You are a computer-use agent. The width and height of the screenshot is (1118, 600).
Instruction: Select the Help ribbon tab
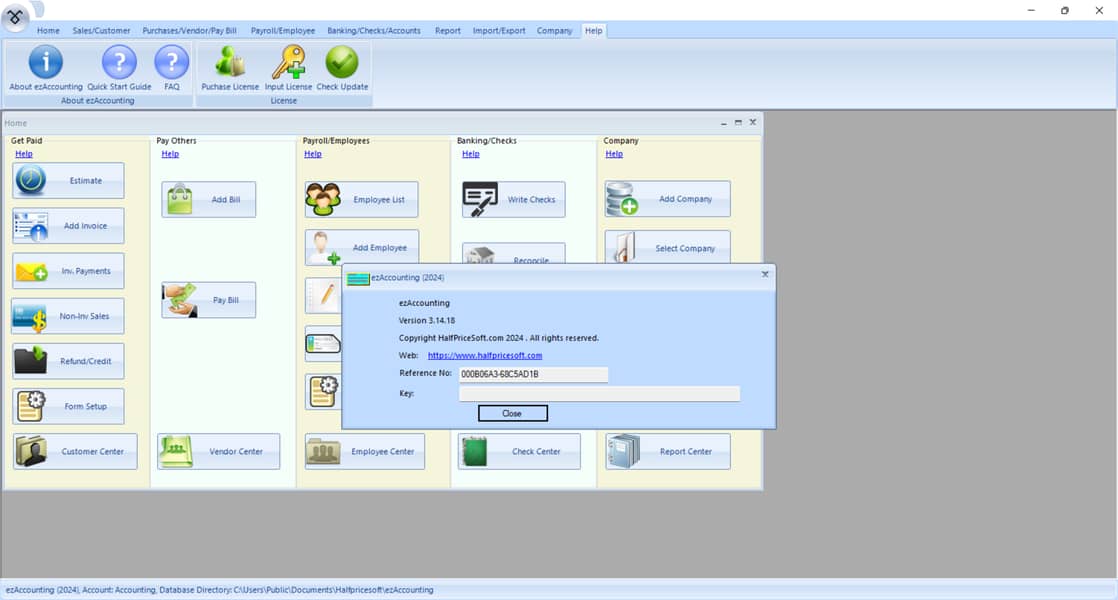coord(593,31)
